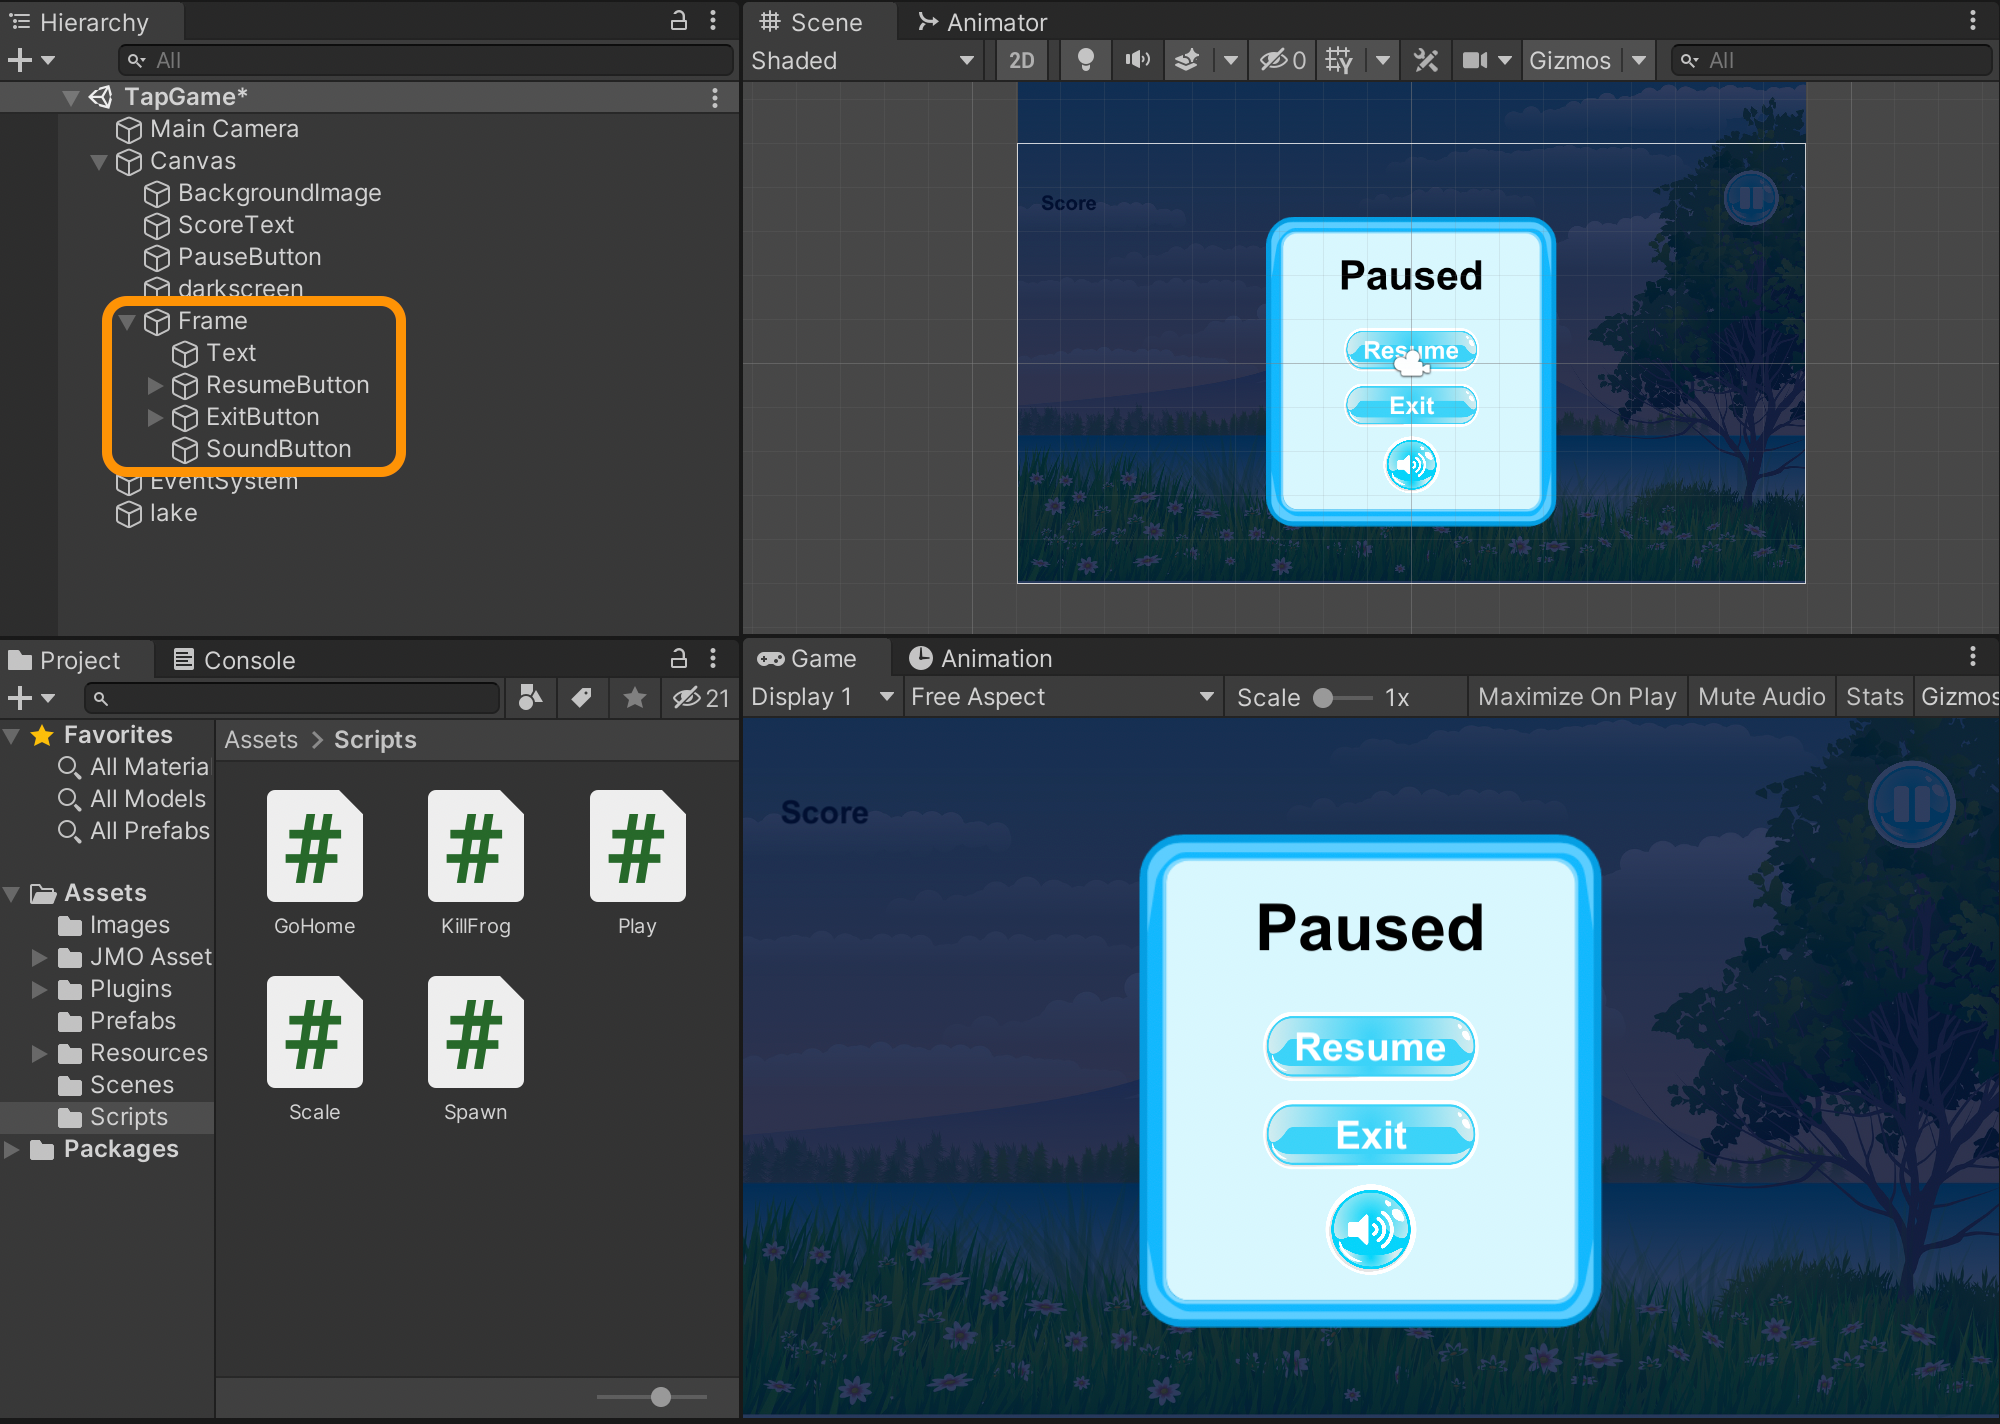The height and width of the screenshot is (1424, 2000).
Task: Toggle the scene grid visibility icon
Action: 1339,60
